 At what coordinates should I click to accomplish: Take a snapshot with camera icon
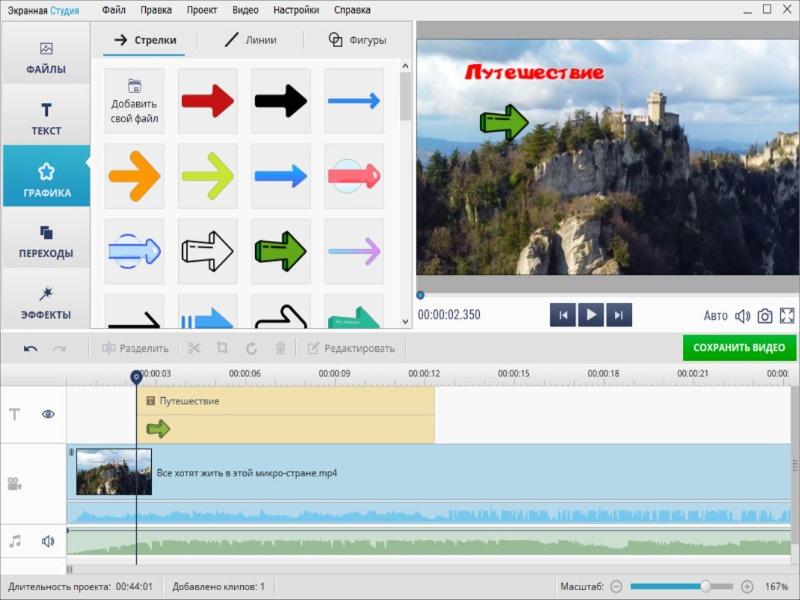click(765, 316)
